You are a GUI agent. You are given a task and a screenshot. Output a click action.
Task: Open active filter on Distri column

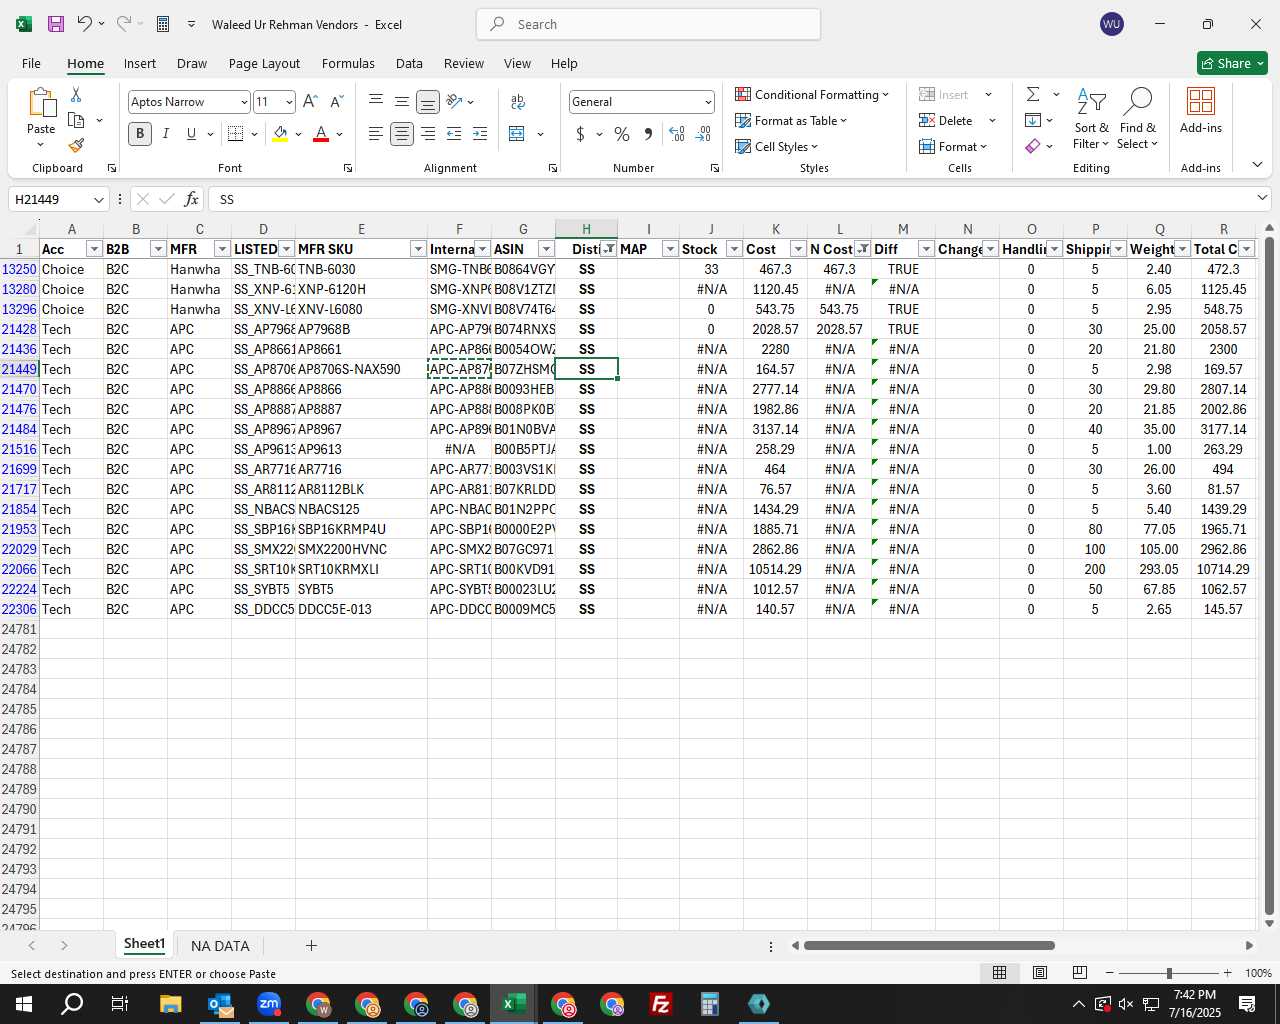[x=608, y=249]
